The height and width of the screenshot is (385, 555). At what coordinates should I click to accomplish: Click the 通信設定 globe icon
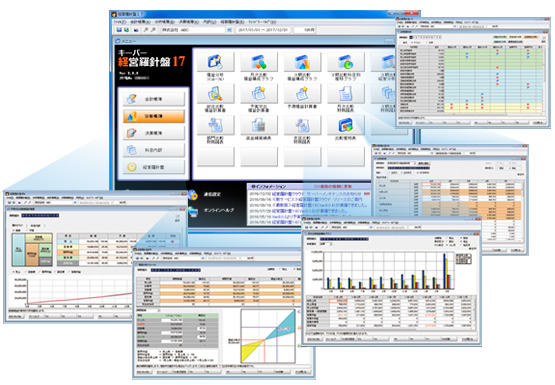(193, 194)
